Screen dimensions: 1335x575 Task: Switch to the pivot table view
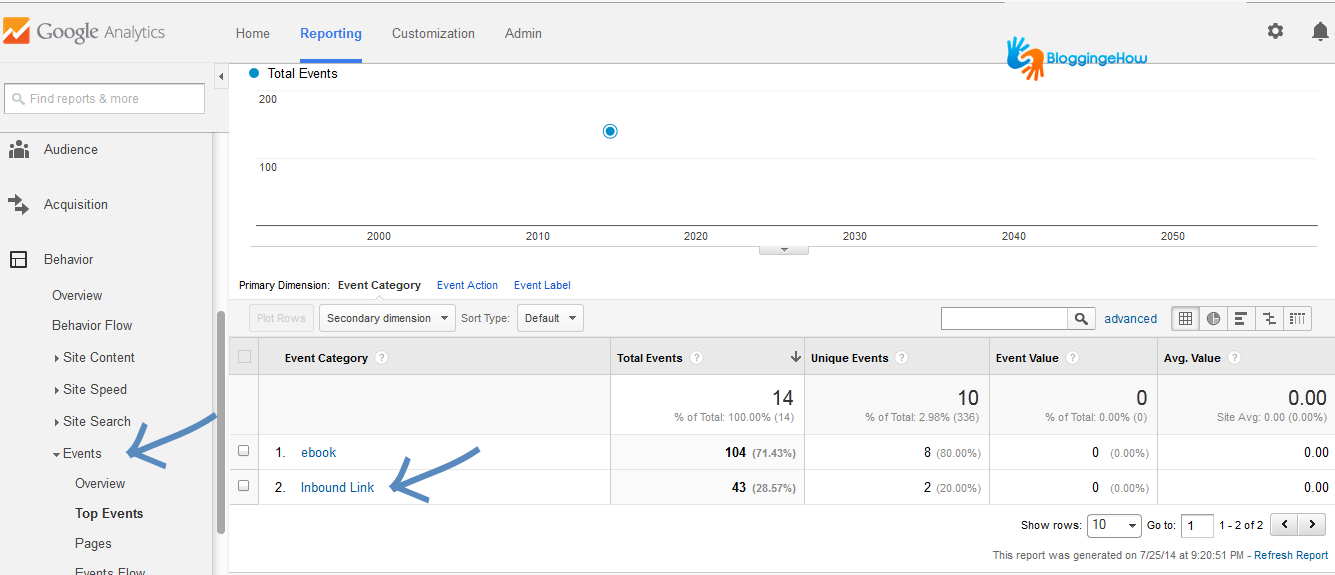pos(1297,319)
